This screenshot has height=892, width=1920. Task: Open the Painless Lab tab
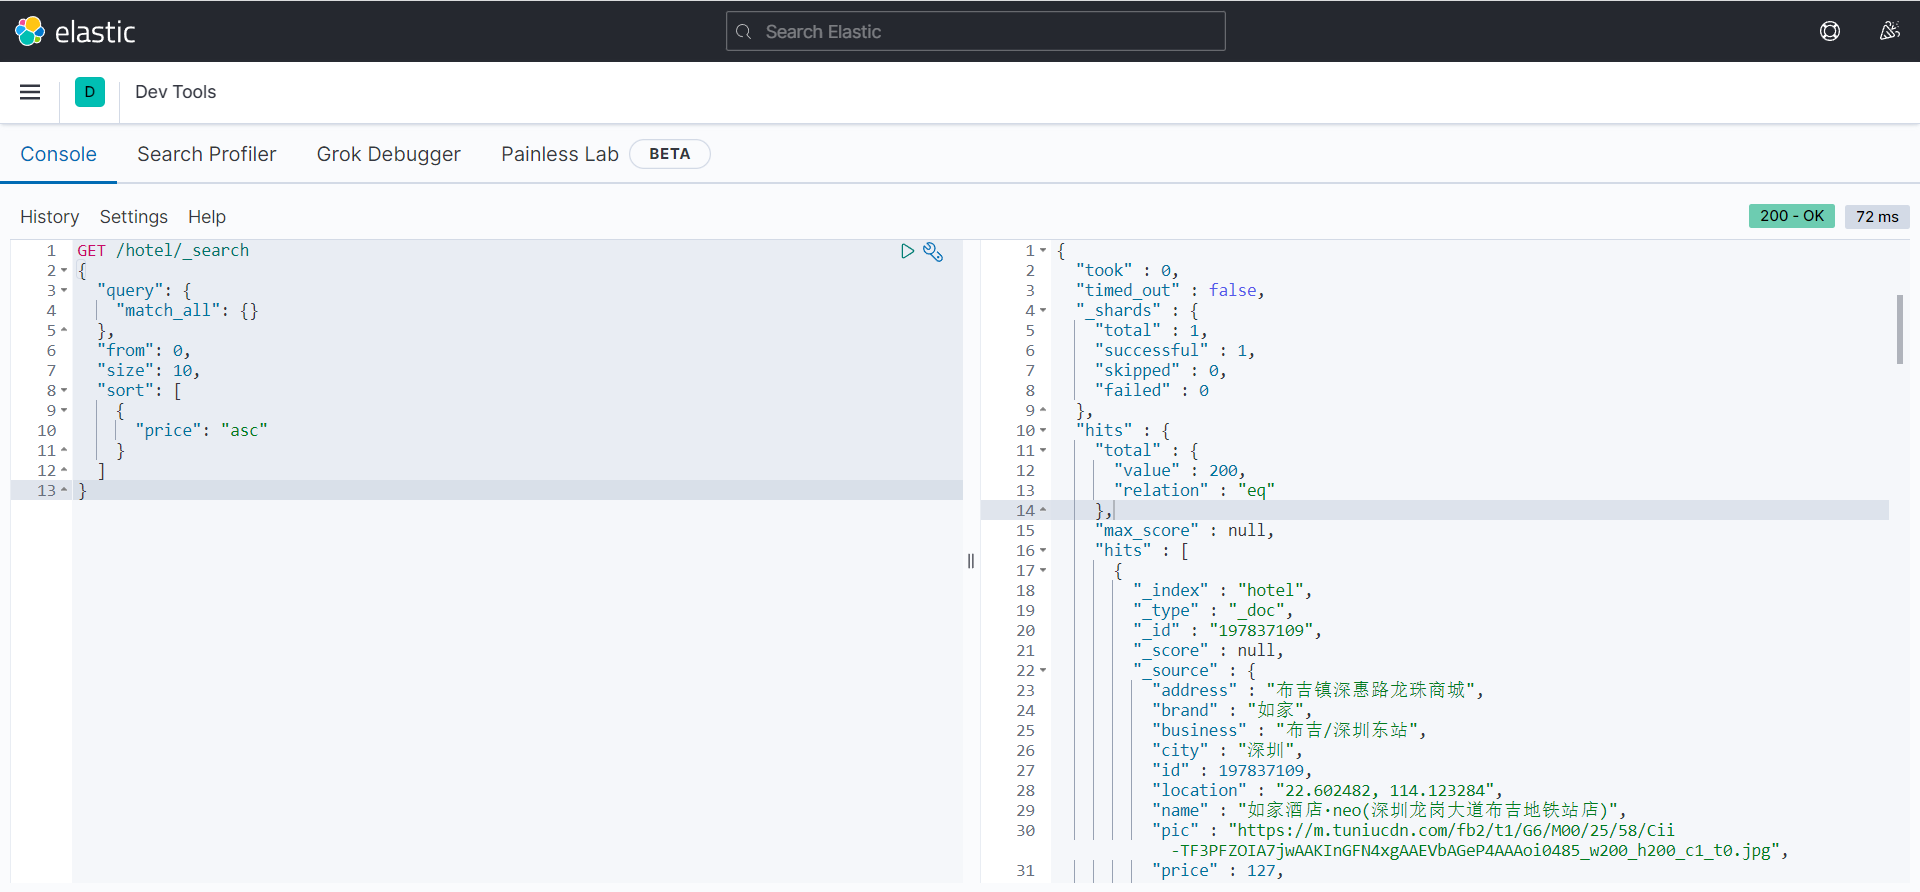[560, 154]
